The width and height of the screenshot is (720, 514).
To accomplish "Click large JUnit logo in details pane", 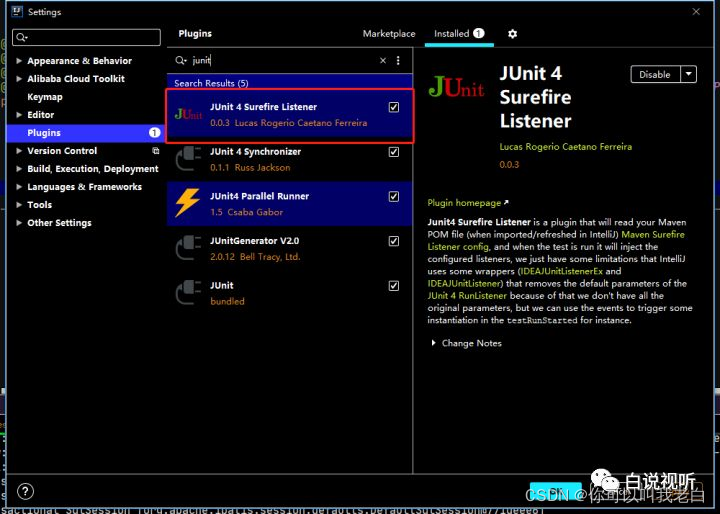I will coord(456,86).
